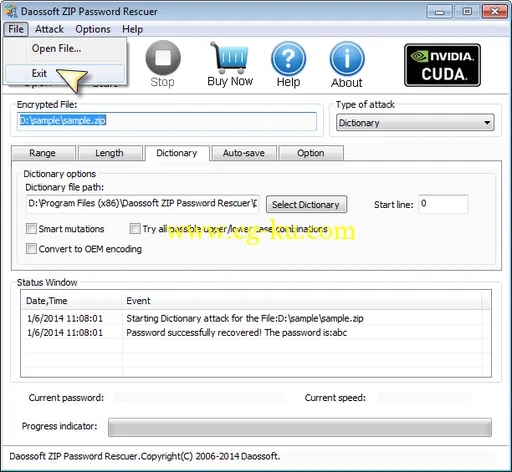Click the Event column header
Viewport: 512px width, 472px height.
[x=302, y=301]
